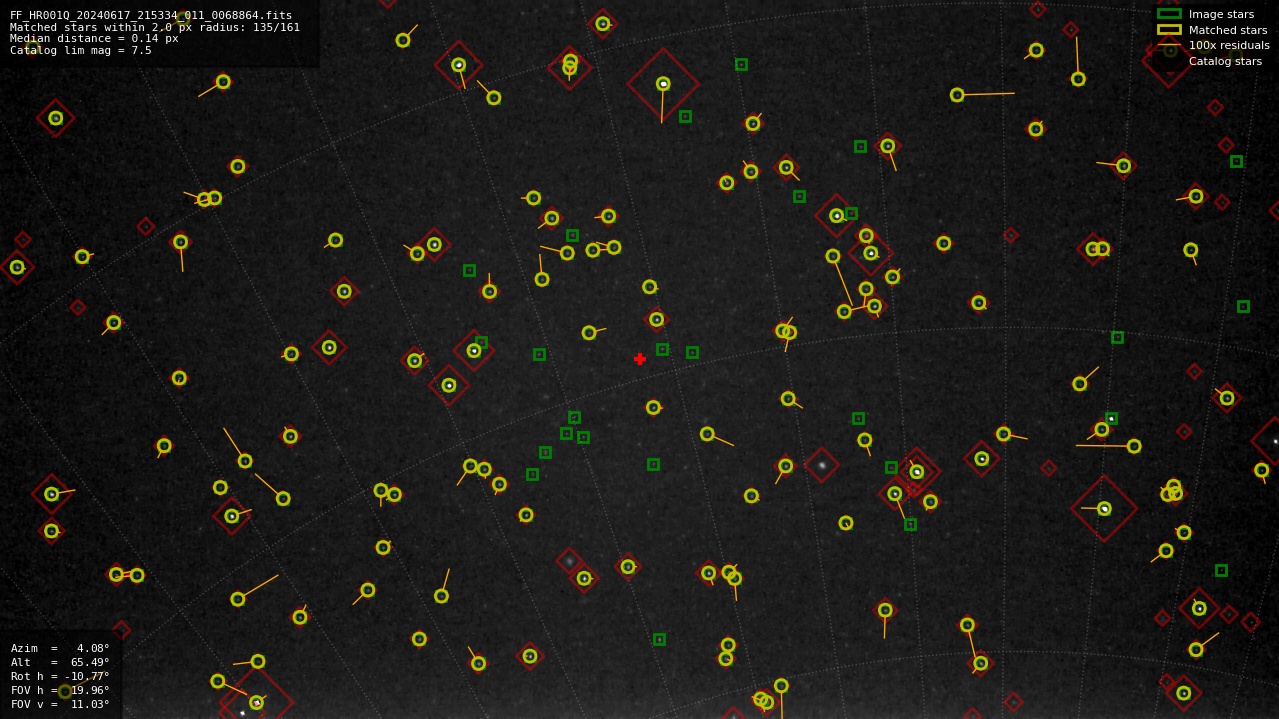Click the green Image stars legend box

(1169, 14)
